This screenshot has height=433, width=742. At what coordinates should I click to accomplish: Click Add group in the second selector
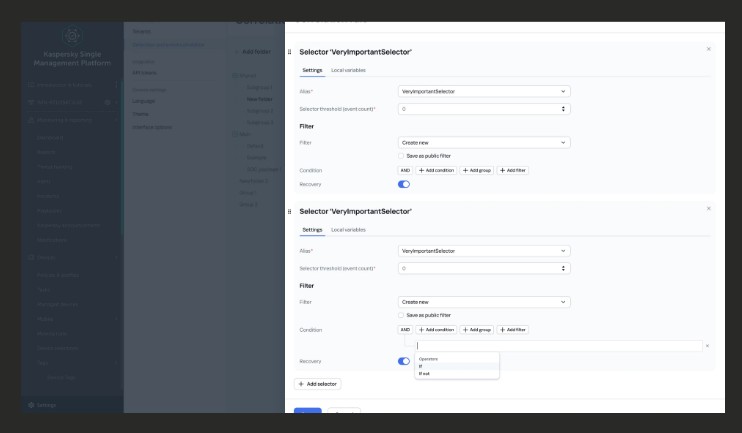(x=476, y=329)
